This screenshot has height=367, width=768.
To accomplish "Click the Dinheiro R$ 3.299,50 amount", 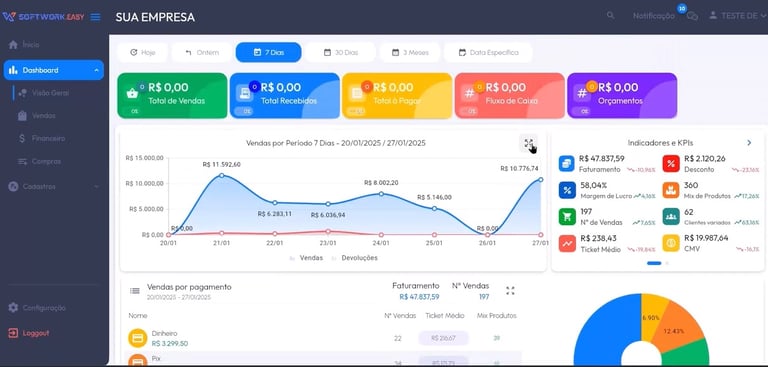I will [169, 343].
